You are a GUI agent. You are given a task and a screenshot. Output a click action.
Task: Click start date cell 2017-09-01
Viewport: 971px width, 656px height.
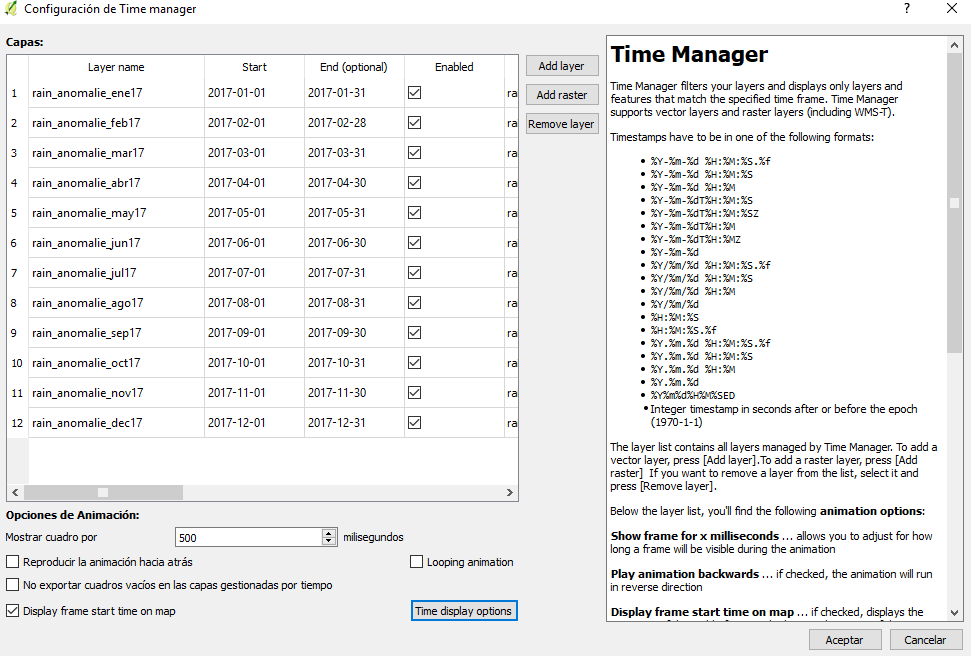(x=255, y=333)
